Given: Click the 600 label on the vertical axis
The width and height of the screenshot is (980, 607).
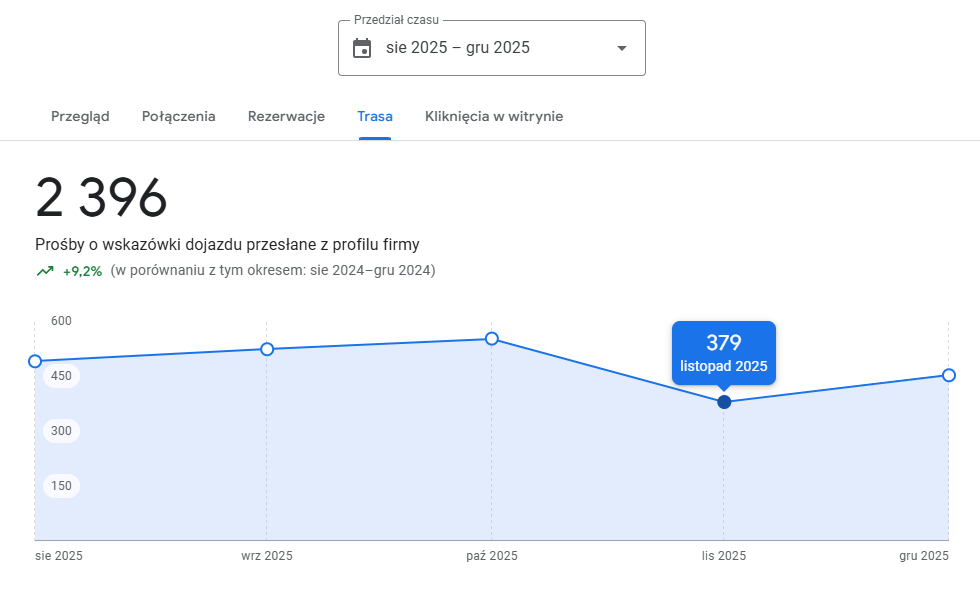Looking at the screenshot, I should (60, 321).
